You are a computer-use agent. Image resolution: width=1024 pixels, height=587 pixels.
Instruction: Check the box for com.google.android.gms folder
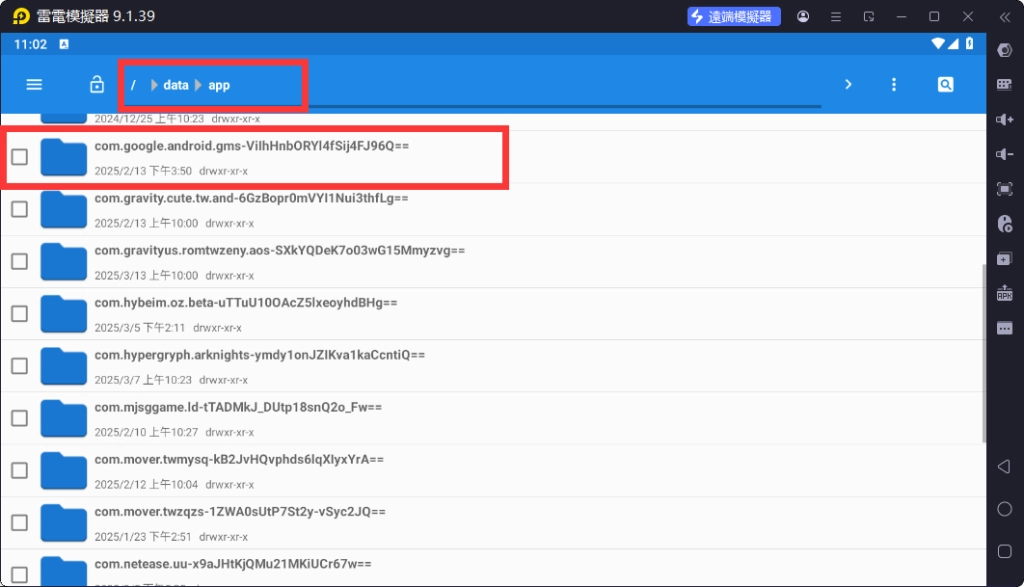click(x=20, y=157)
